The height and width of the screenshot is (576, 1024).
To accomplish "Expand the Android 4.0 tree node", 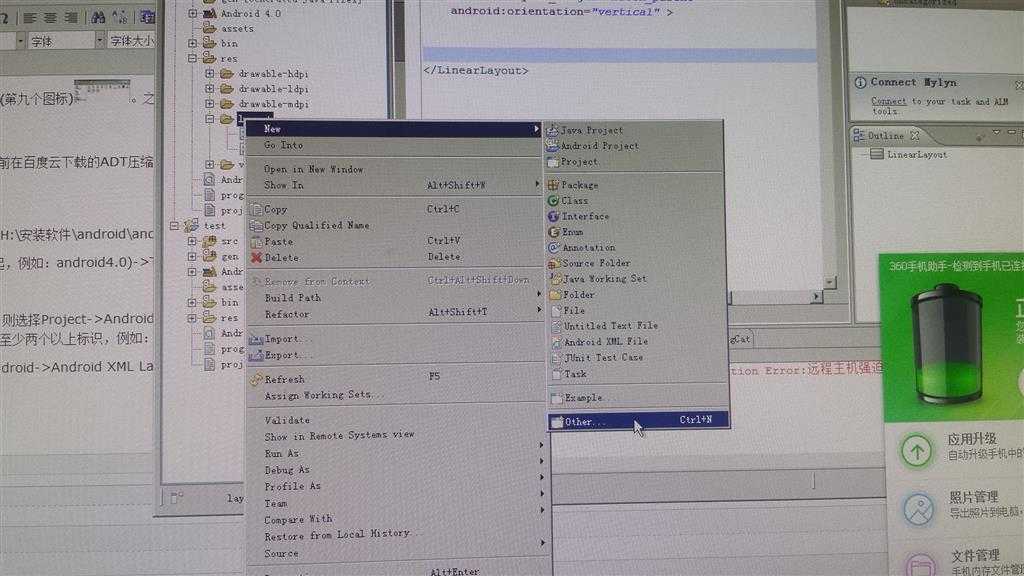I will pos(193,13).
